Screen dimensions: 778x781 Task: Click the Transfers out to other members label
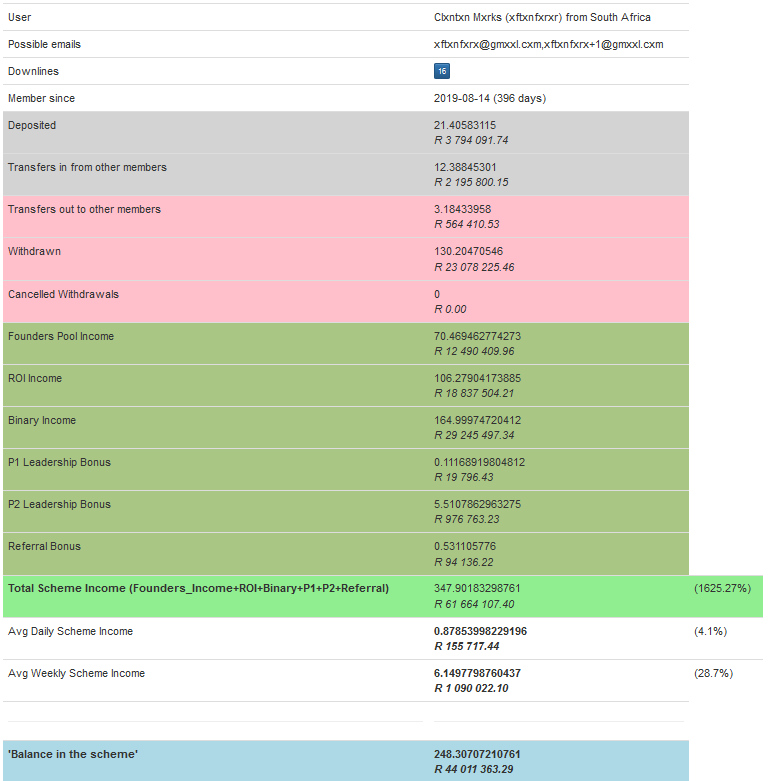(x=84, y=209)
